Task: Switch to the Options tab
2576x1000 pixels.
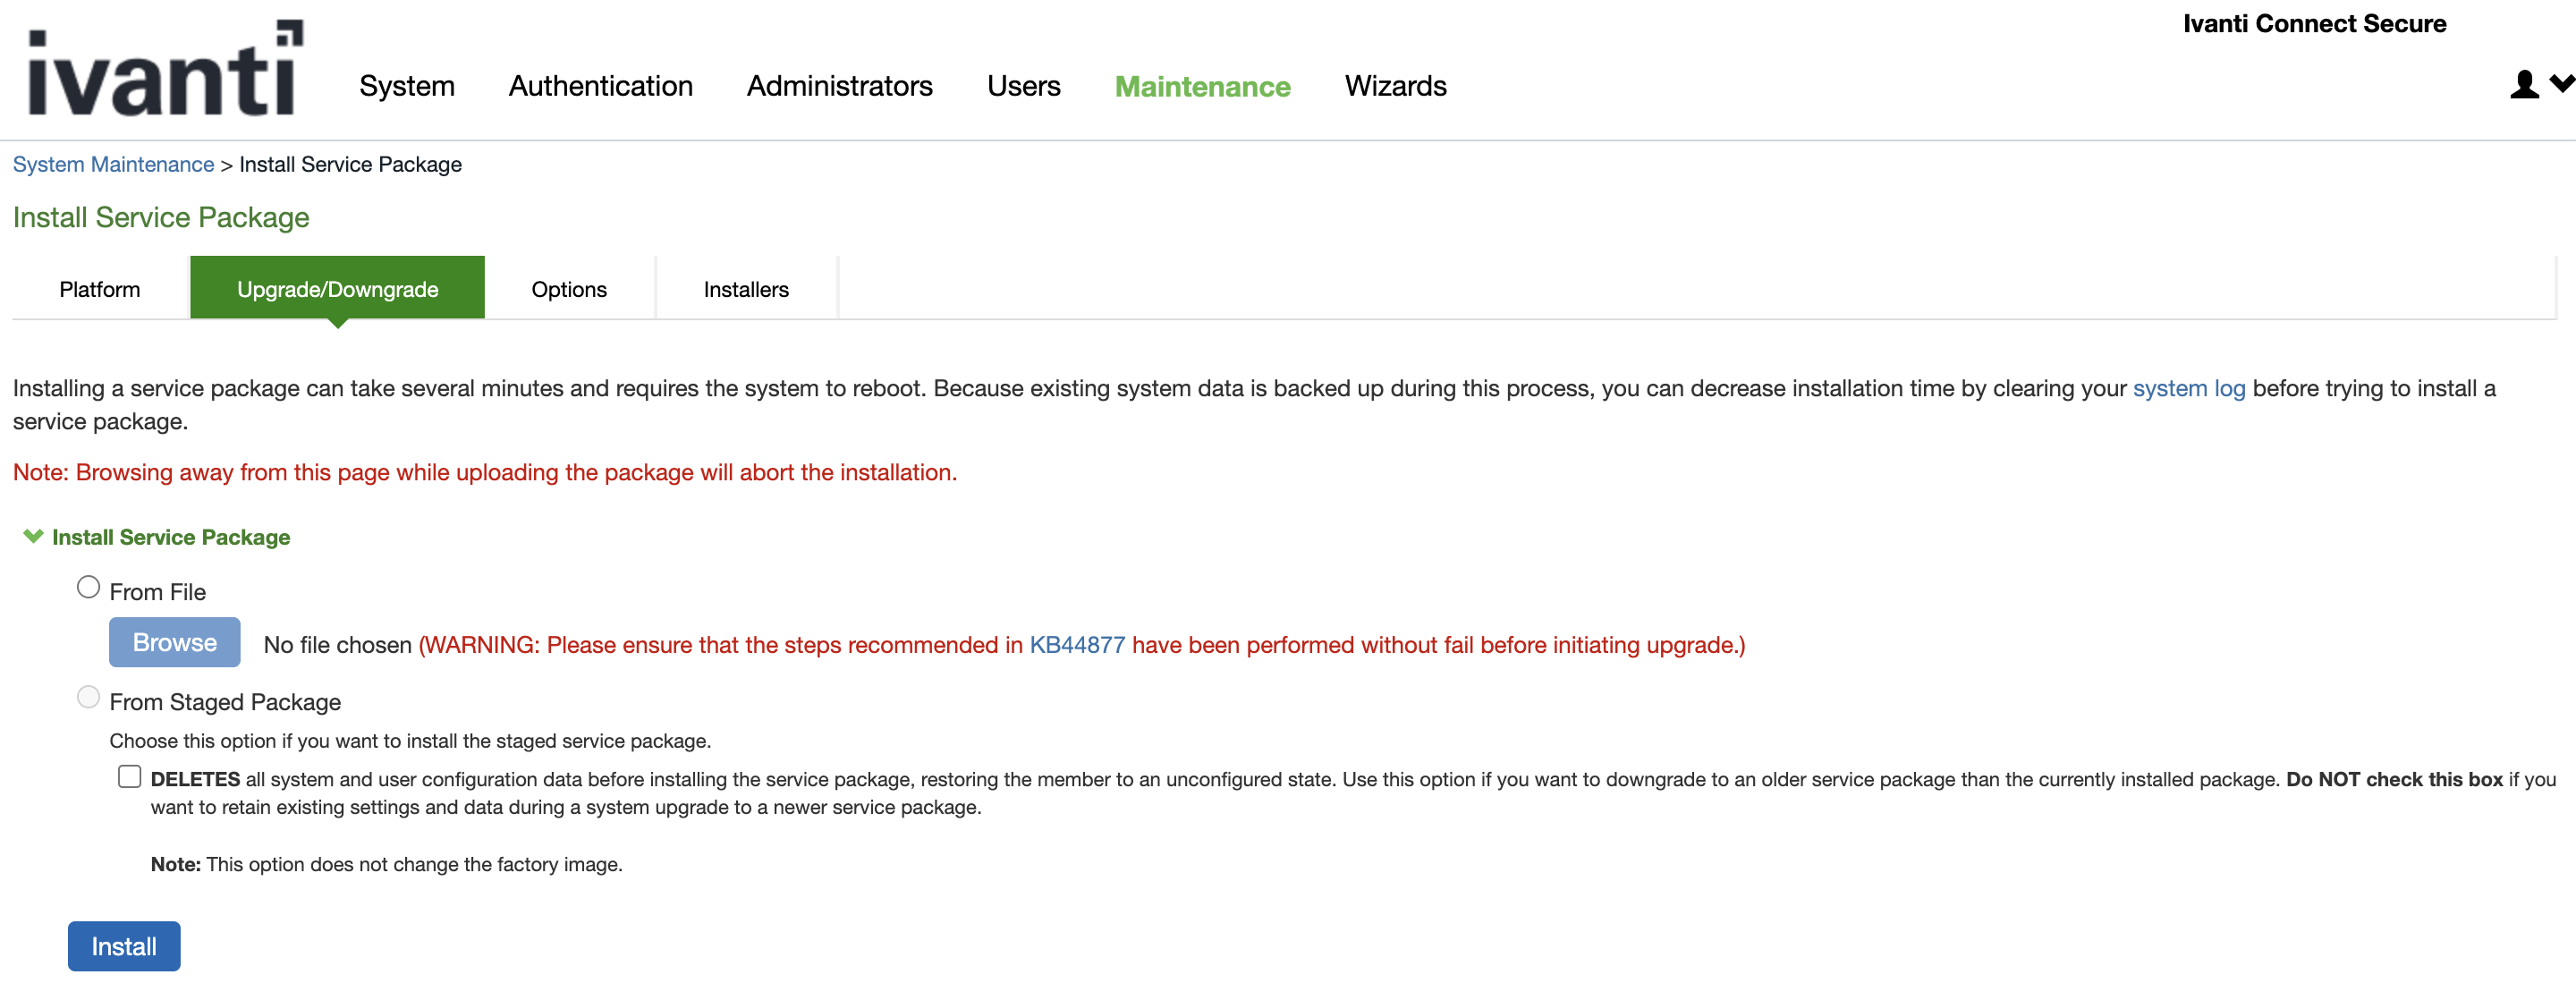Action: click(569, 289)
